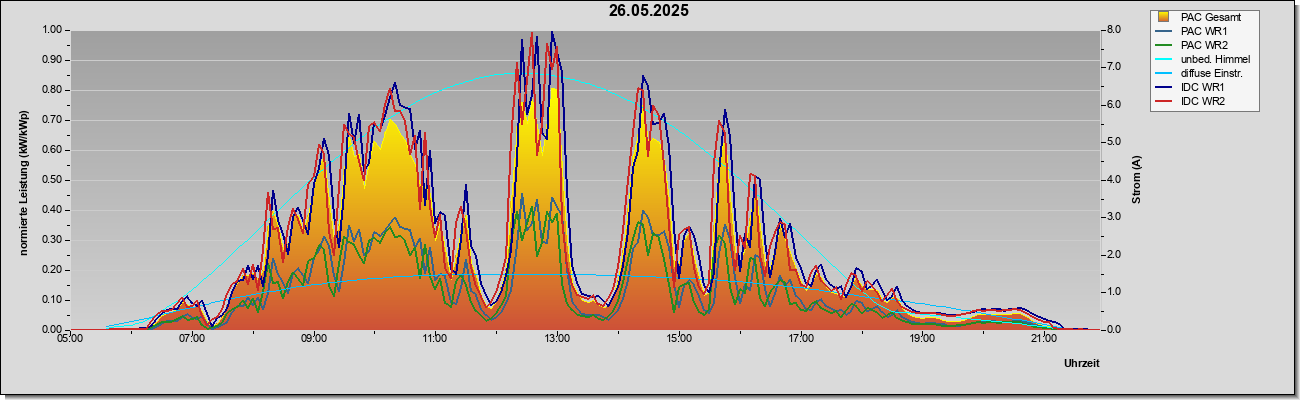Click the chart title 26.05.2025
This screenshot has height=400, width=1300.
click(x=649, y=11)
